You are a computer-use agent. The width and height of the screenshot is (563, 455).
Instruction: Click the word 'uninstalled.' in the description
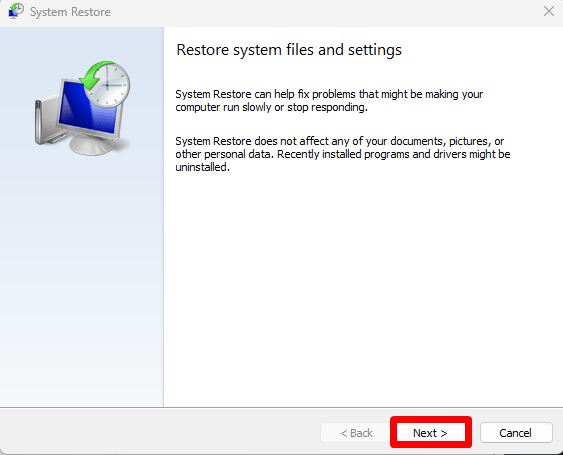203,167
